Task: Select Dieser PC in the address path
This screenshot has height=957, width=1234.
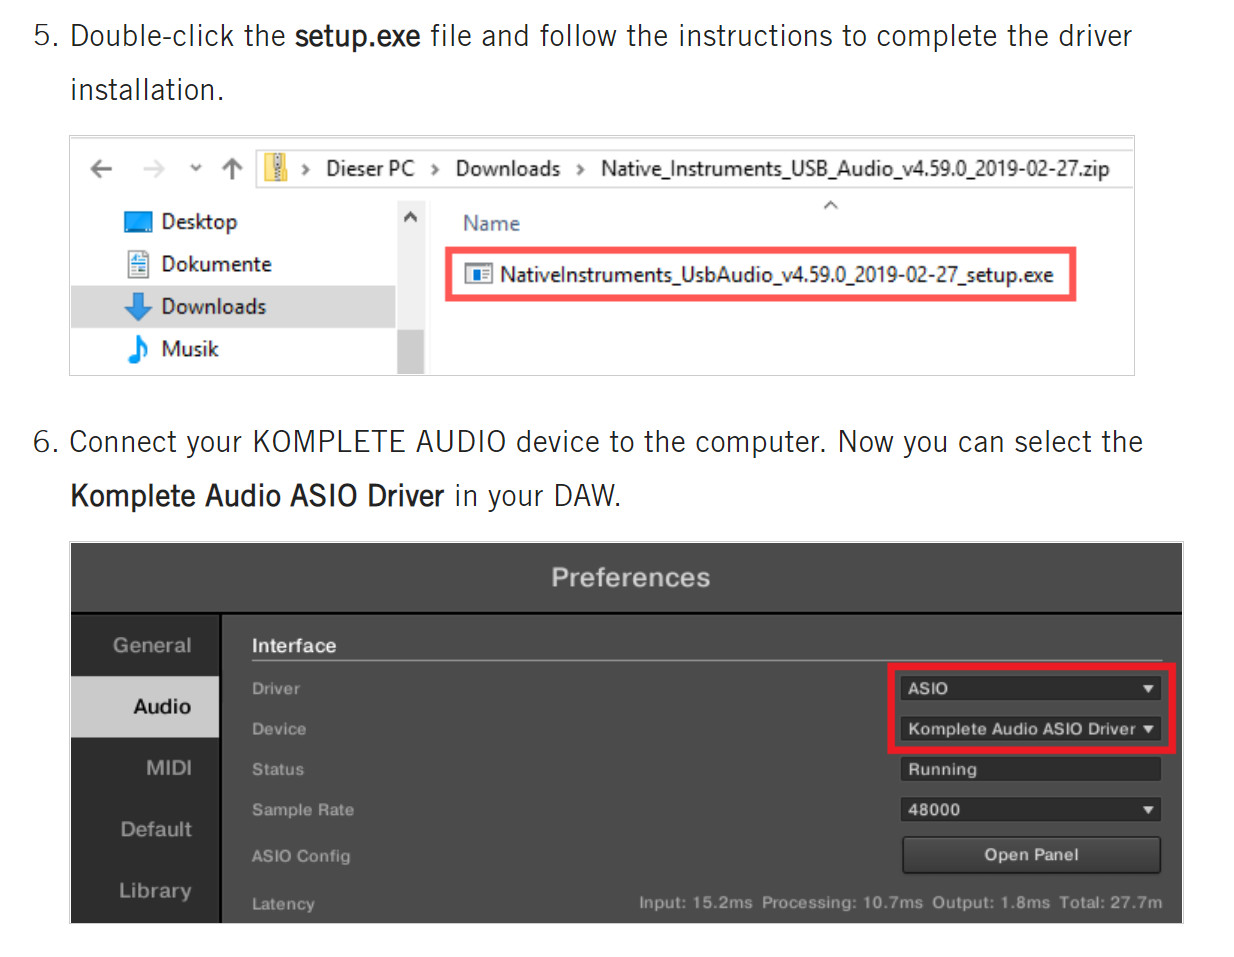Action: 370,168
